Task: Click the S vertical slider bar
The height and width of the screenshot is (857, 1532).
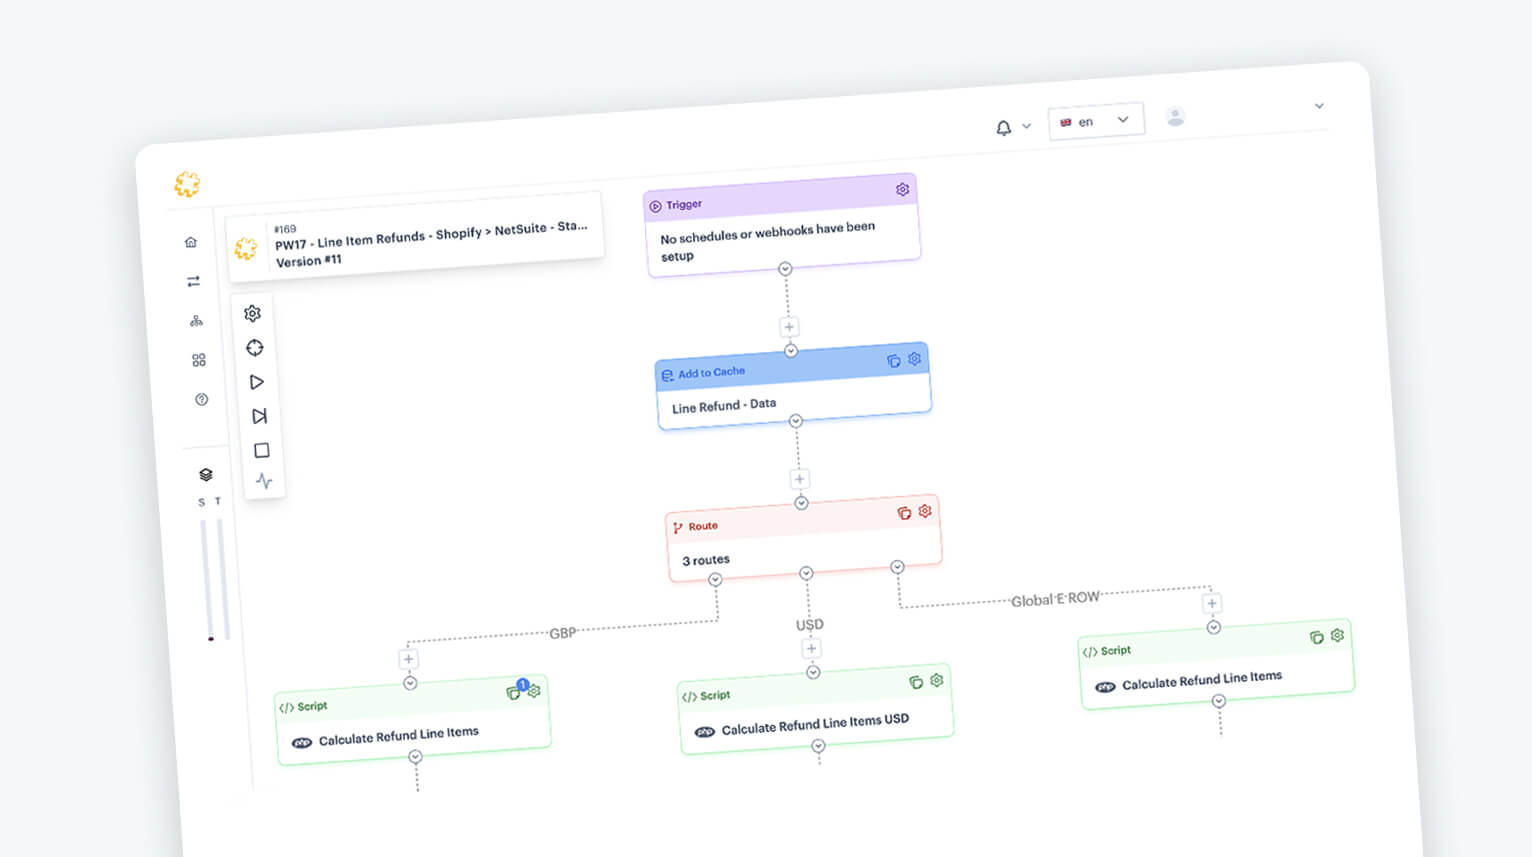Action: click(206, 579)
